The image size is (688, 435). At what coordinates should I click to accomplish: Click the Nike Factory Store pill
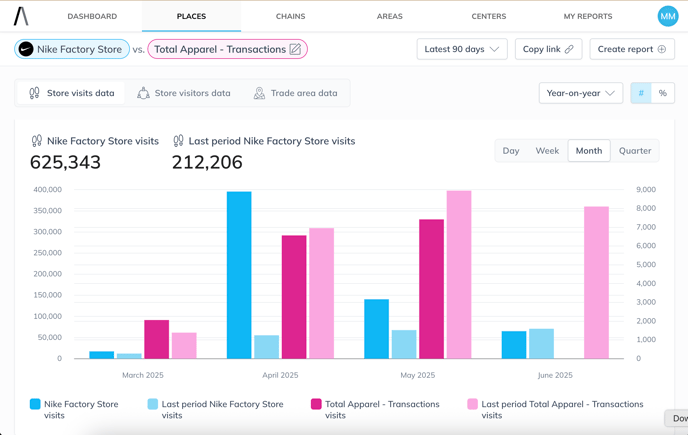click(72, 49)
